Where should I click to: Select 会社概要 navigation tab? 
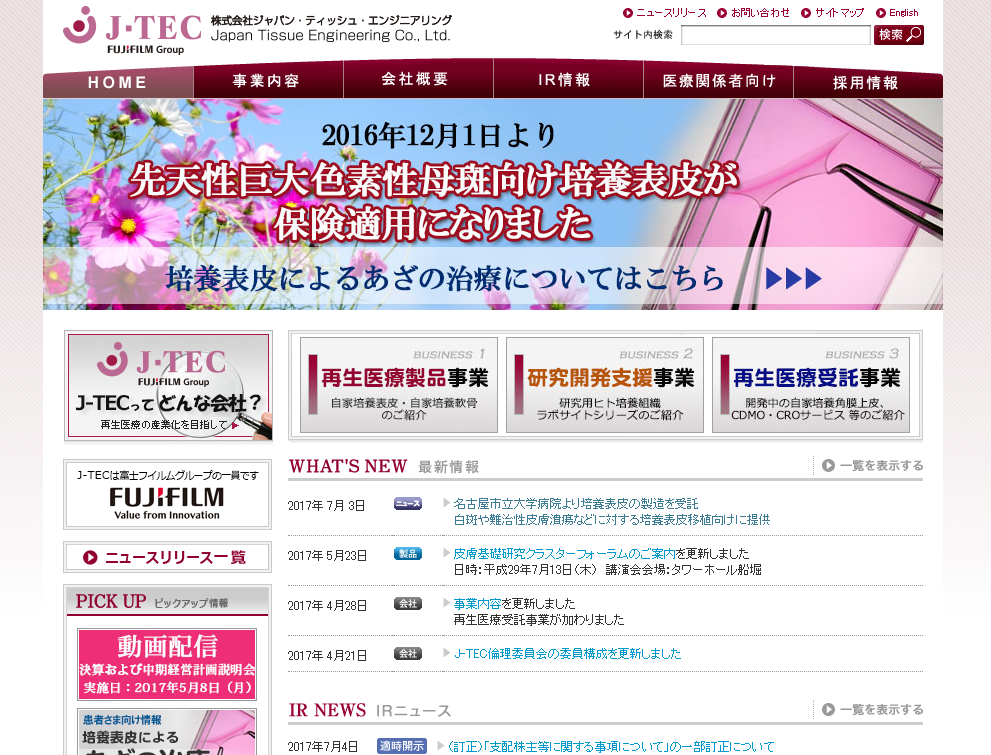pos(418,79)
